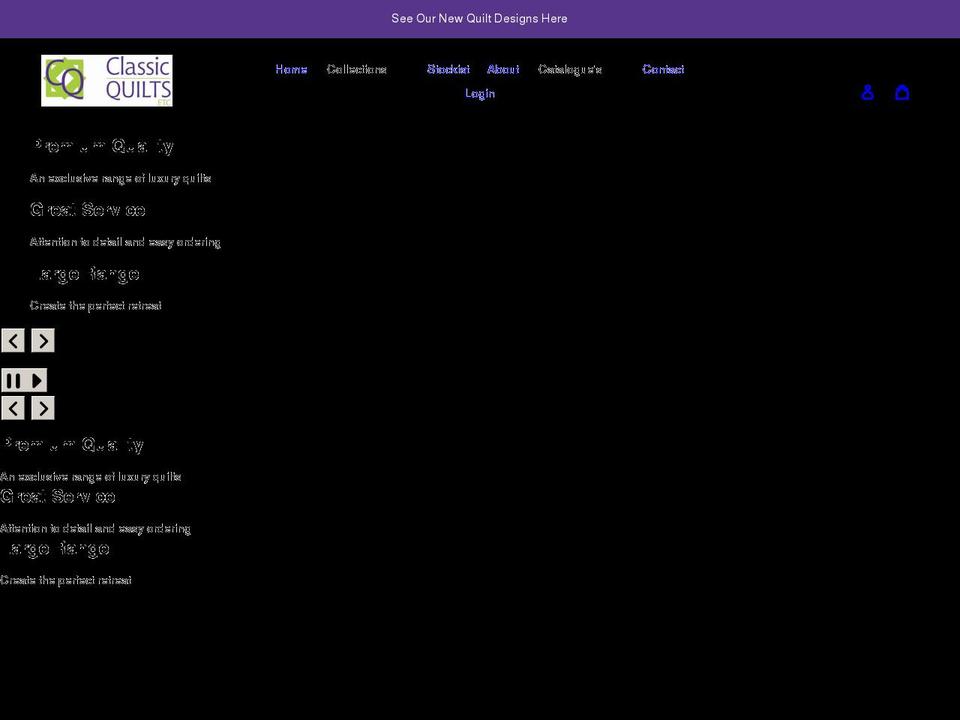This screenshot has height=720, width=960.
Task: Click previous-slide arrow just above pause button
Action: (13, 340)
